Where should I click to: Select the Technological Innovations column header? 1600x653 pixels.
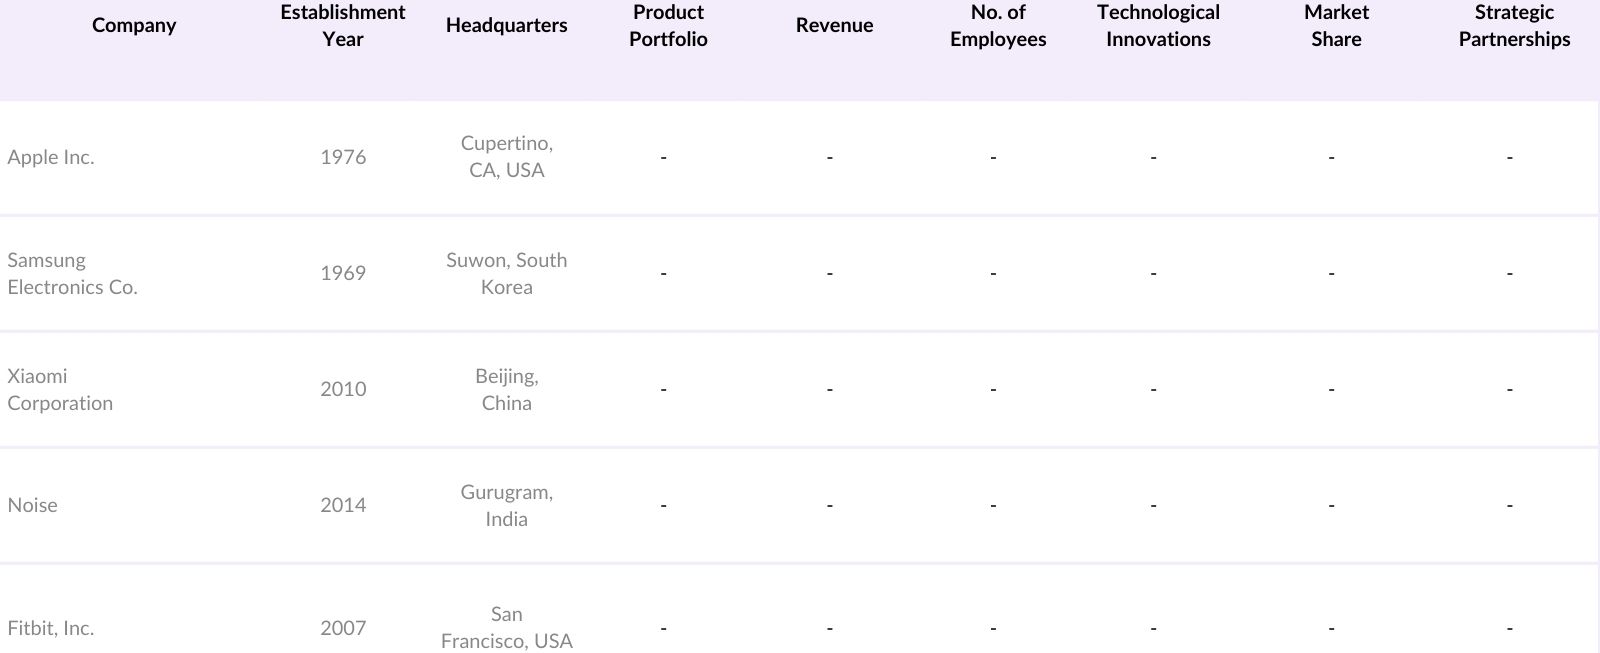(x=1158, y=26)
